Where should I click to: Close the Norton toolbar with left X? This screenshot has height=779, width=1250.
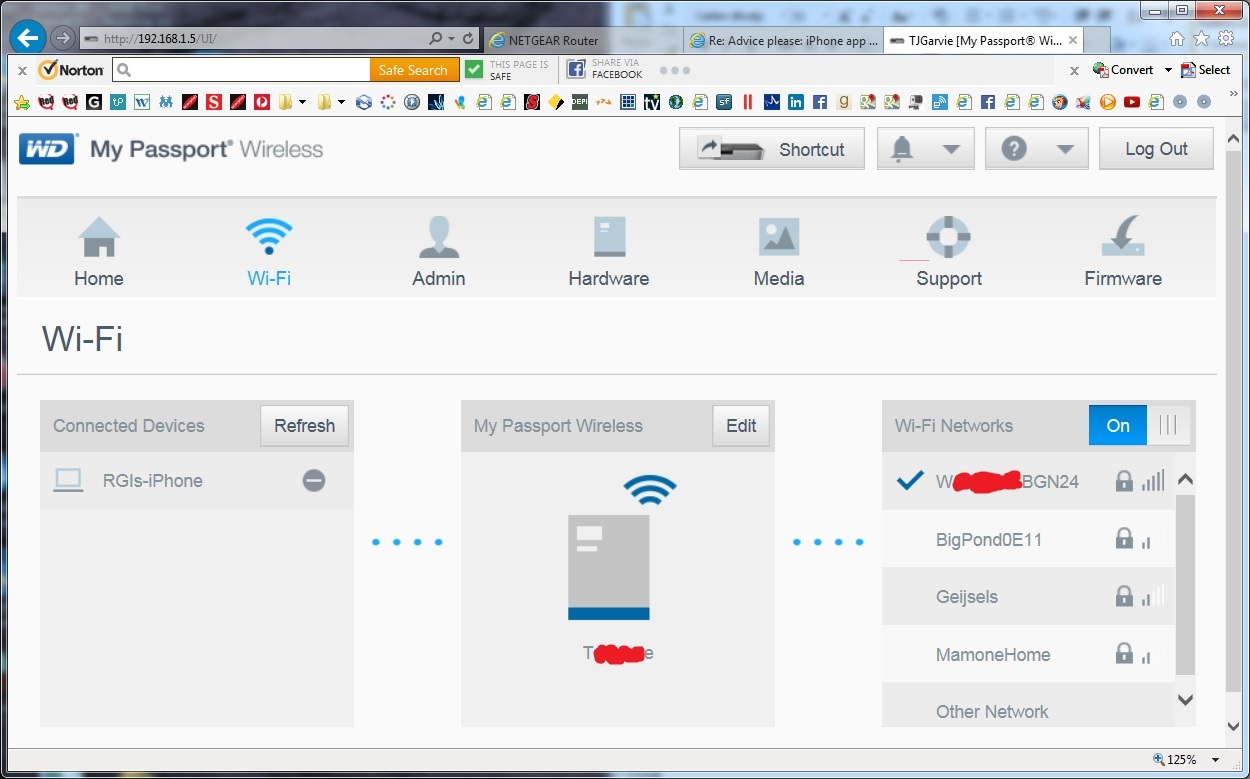click(x=22, y=71)
